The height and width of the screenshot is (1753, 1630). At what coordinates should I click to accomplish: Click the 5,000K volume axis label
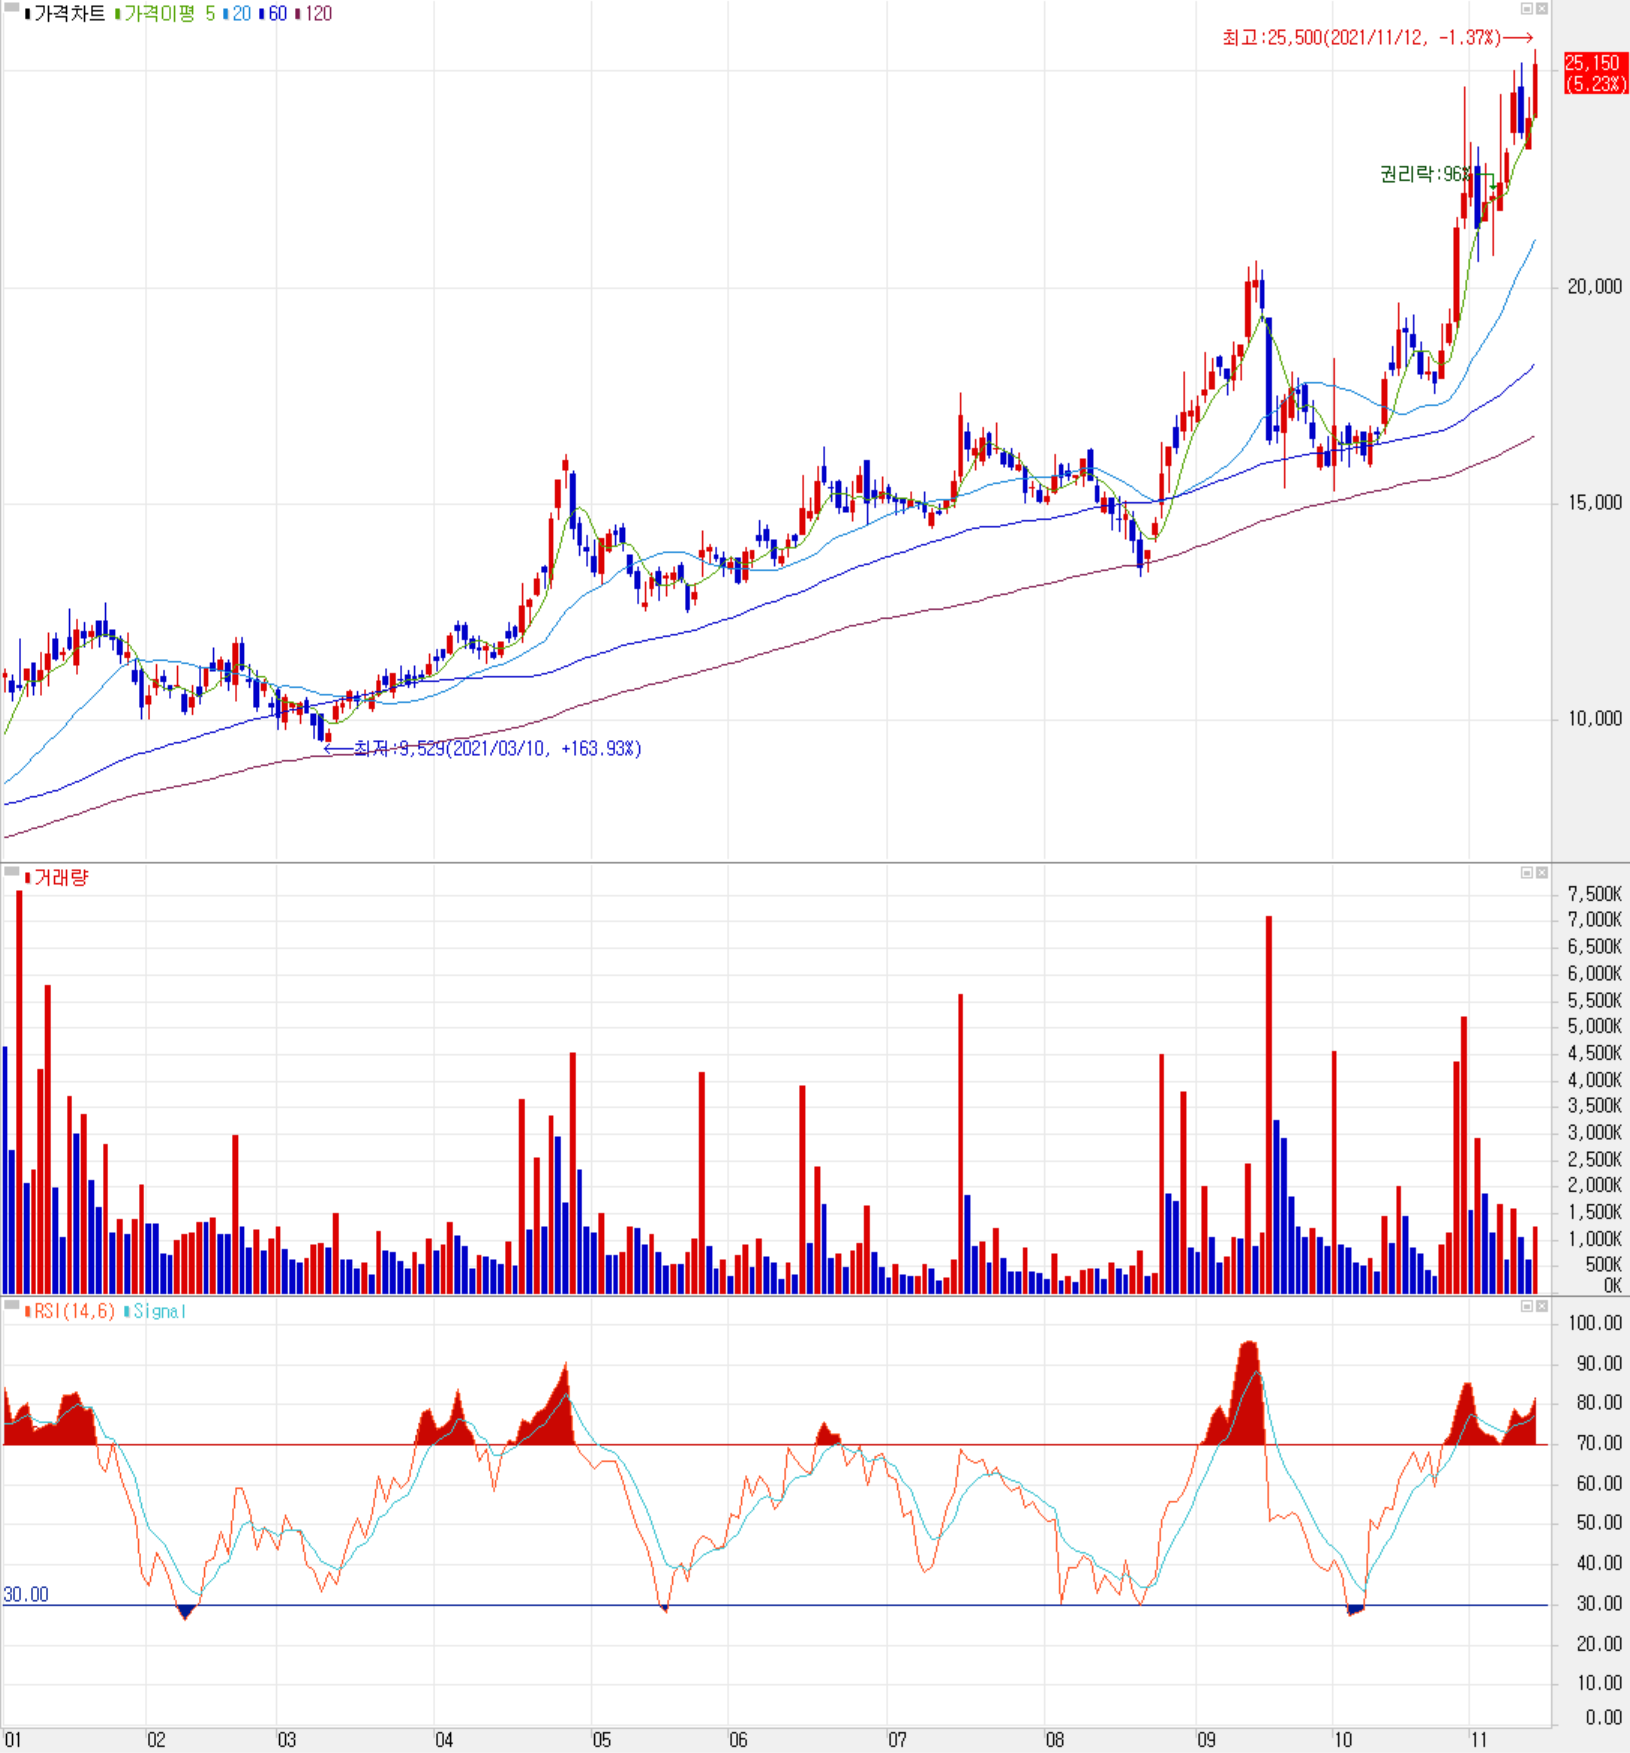point(1594,1026)
